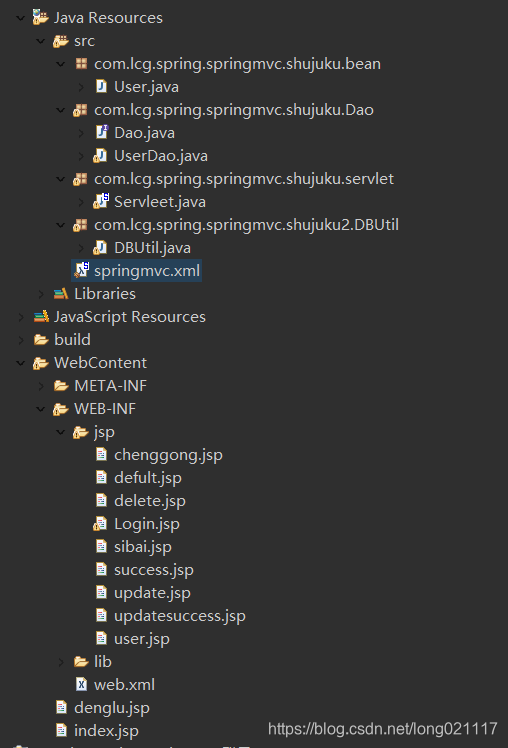Click the shujuku.Dao package icon
508x748 pixels.
click(x=80, y=110)
